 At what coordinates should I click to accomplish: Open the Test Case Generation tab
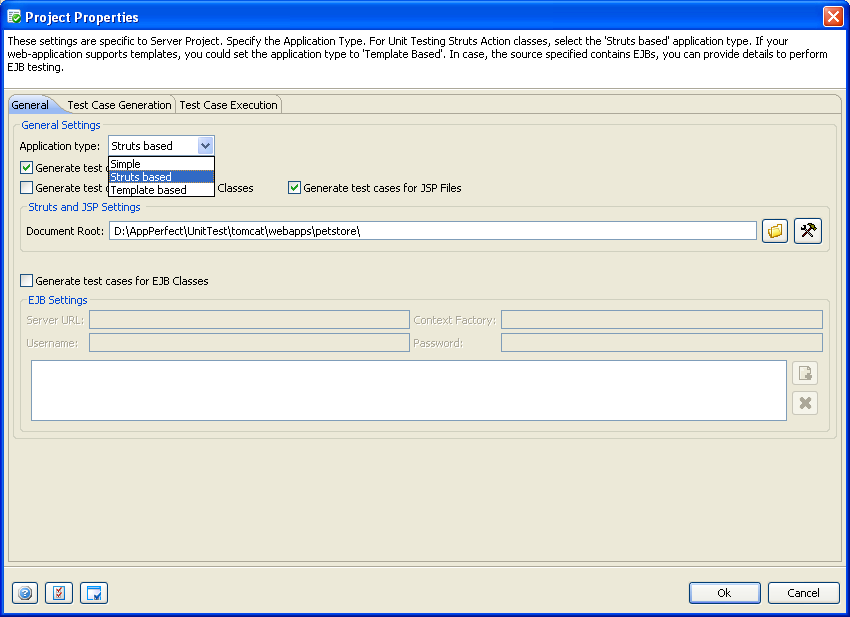click(119, 105)
